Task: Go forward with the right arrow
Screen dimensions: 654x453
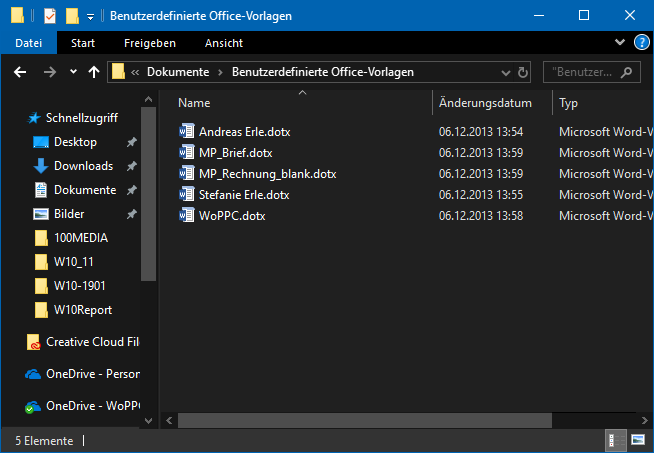Action: 50,72
